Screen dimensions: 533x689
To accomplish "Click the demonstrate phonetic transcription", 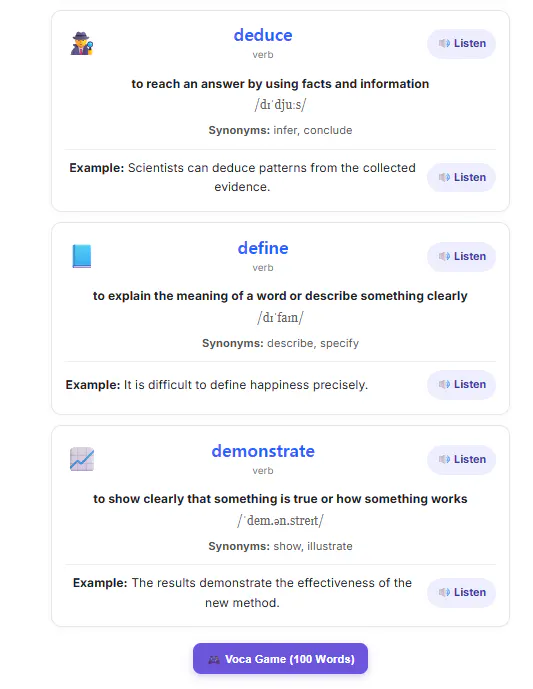I will 280,520.
